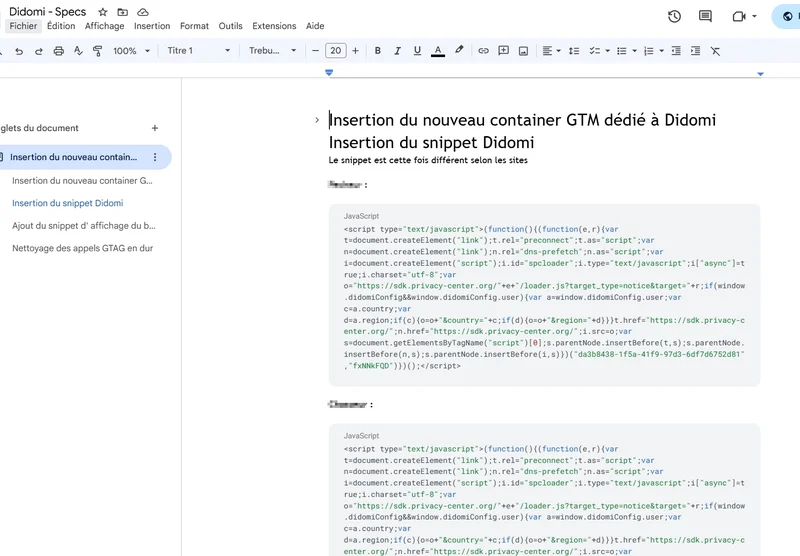The width and height of the screenshot is (800, 556).
Task: Open the video meeting dropdown arrow
Action: (754, 16)
